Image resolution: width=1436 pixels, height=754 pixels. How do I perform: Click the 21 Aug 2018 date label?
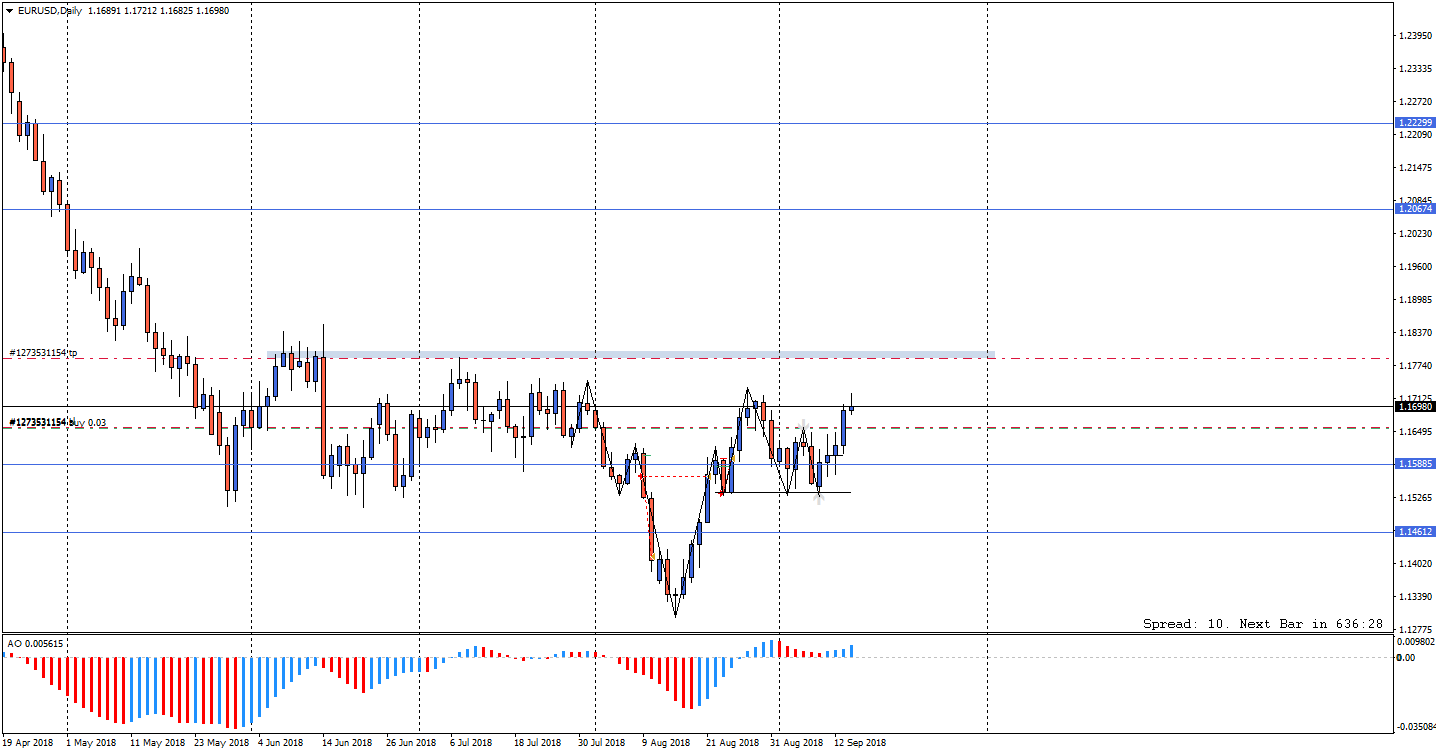[732, 743]
